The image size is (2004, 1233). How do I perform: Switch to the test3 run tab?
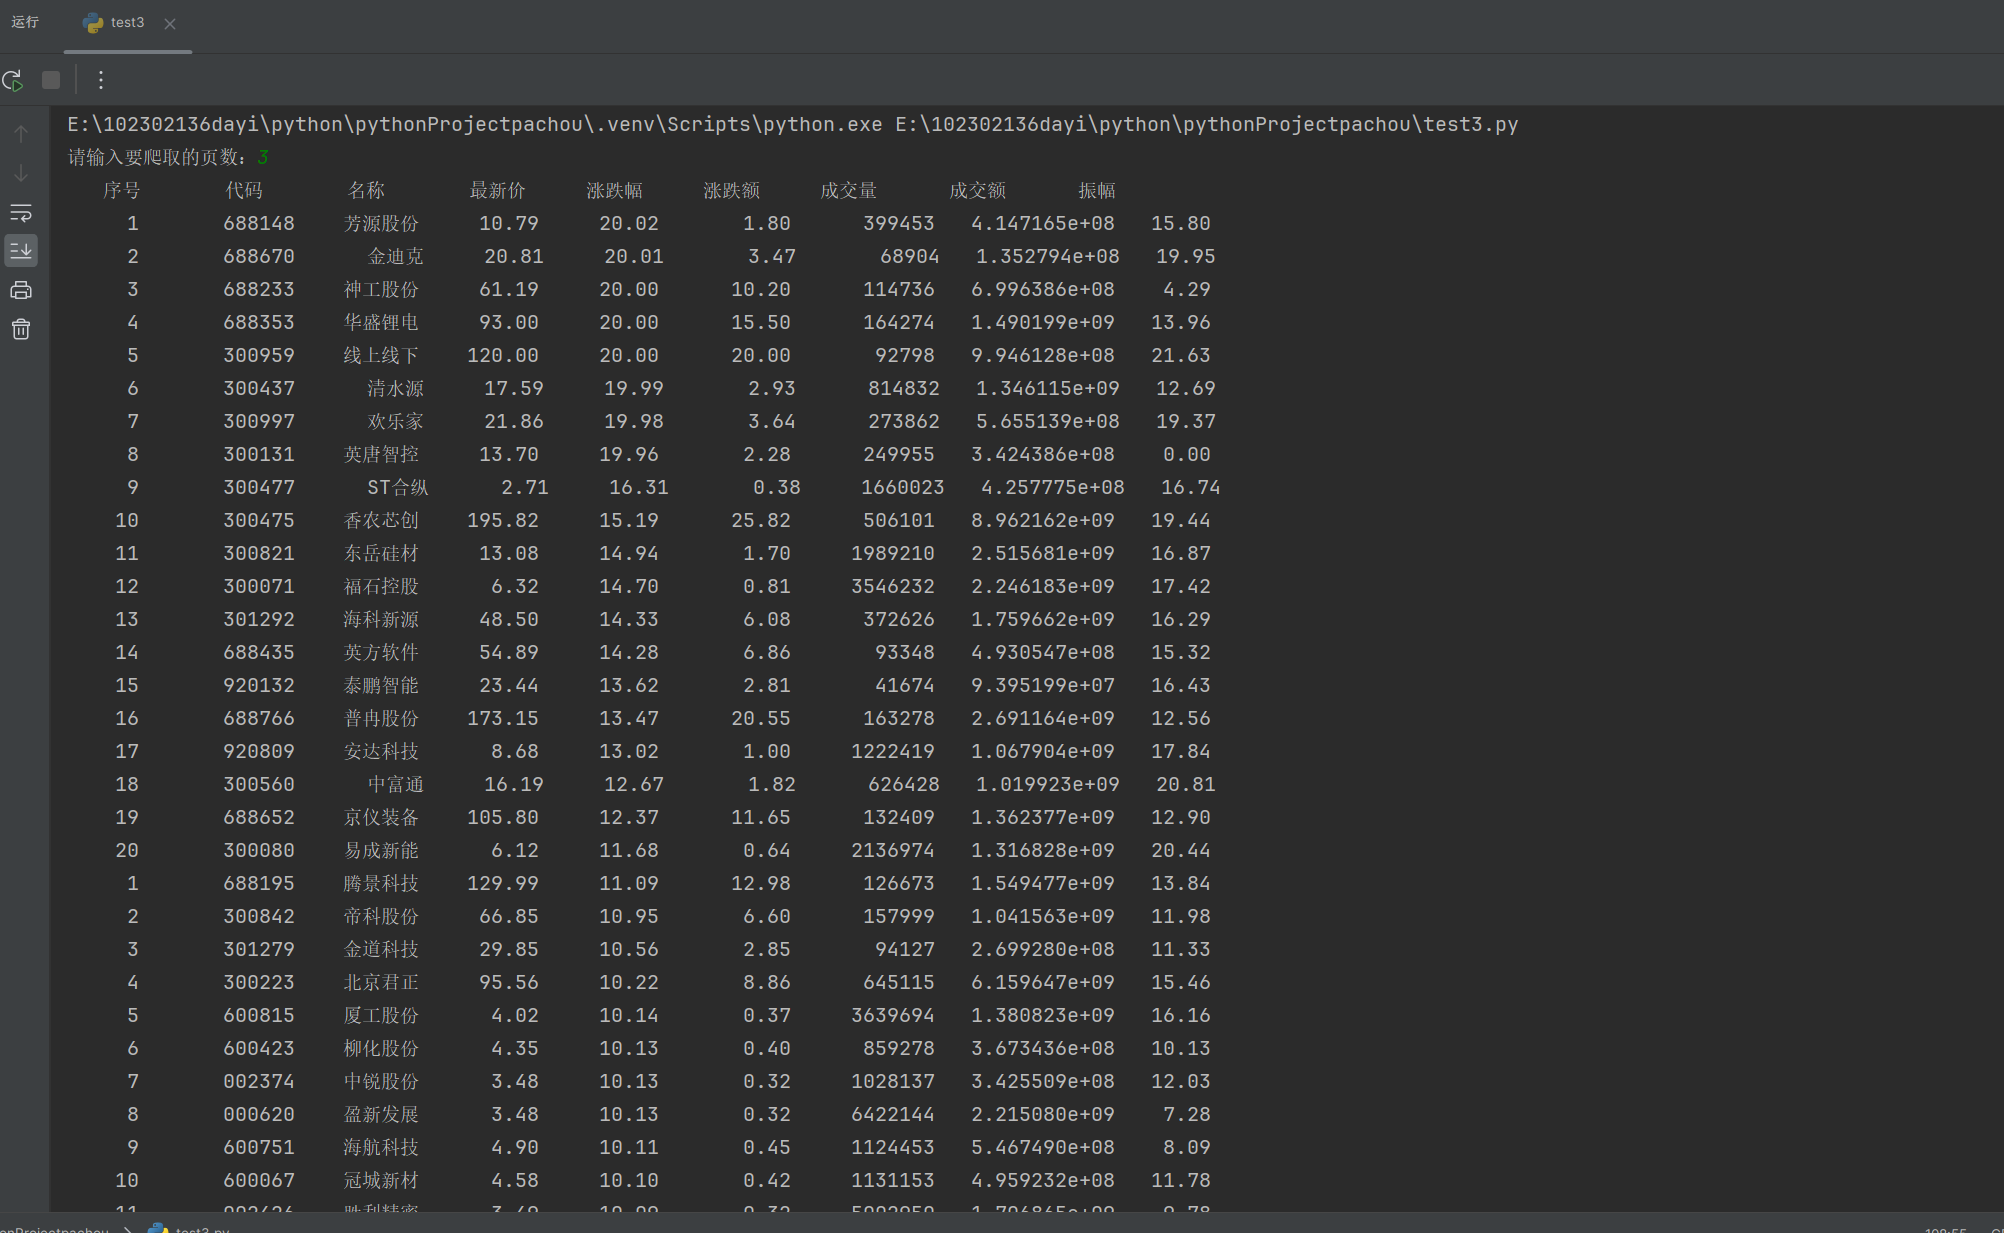127,22
